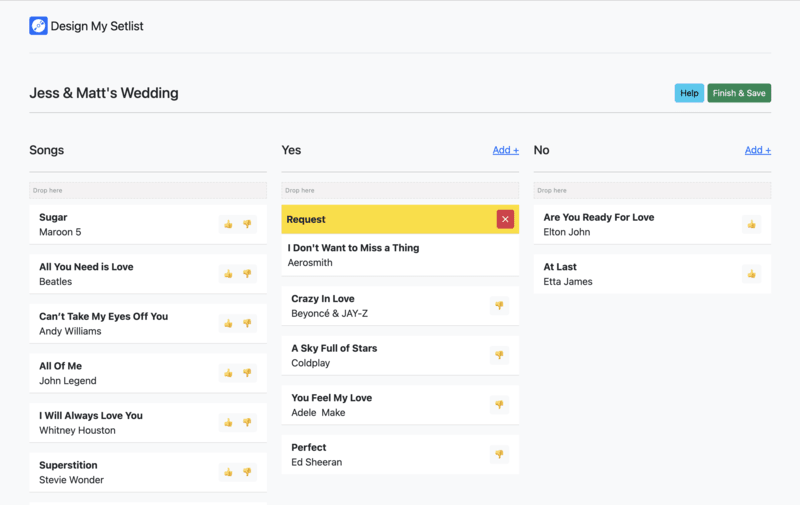Thumbs down Superstition by Stevie Wonder
Image resolution: width=800 pixels, height=505 pixels.
(x=247, y=472)
